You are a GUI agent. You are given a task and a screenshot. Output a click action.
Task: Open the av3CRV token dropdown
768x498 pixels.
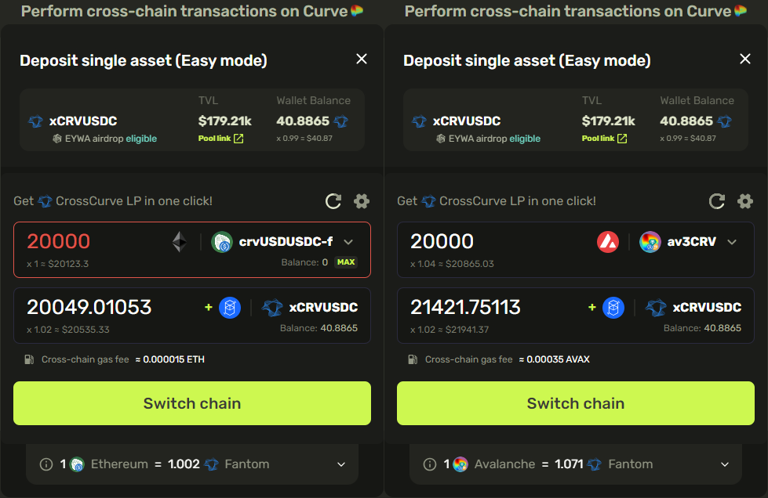(732, 242)
